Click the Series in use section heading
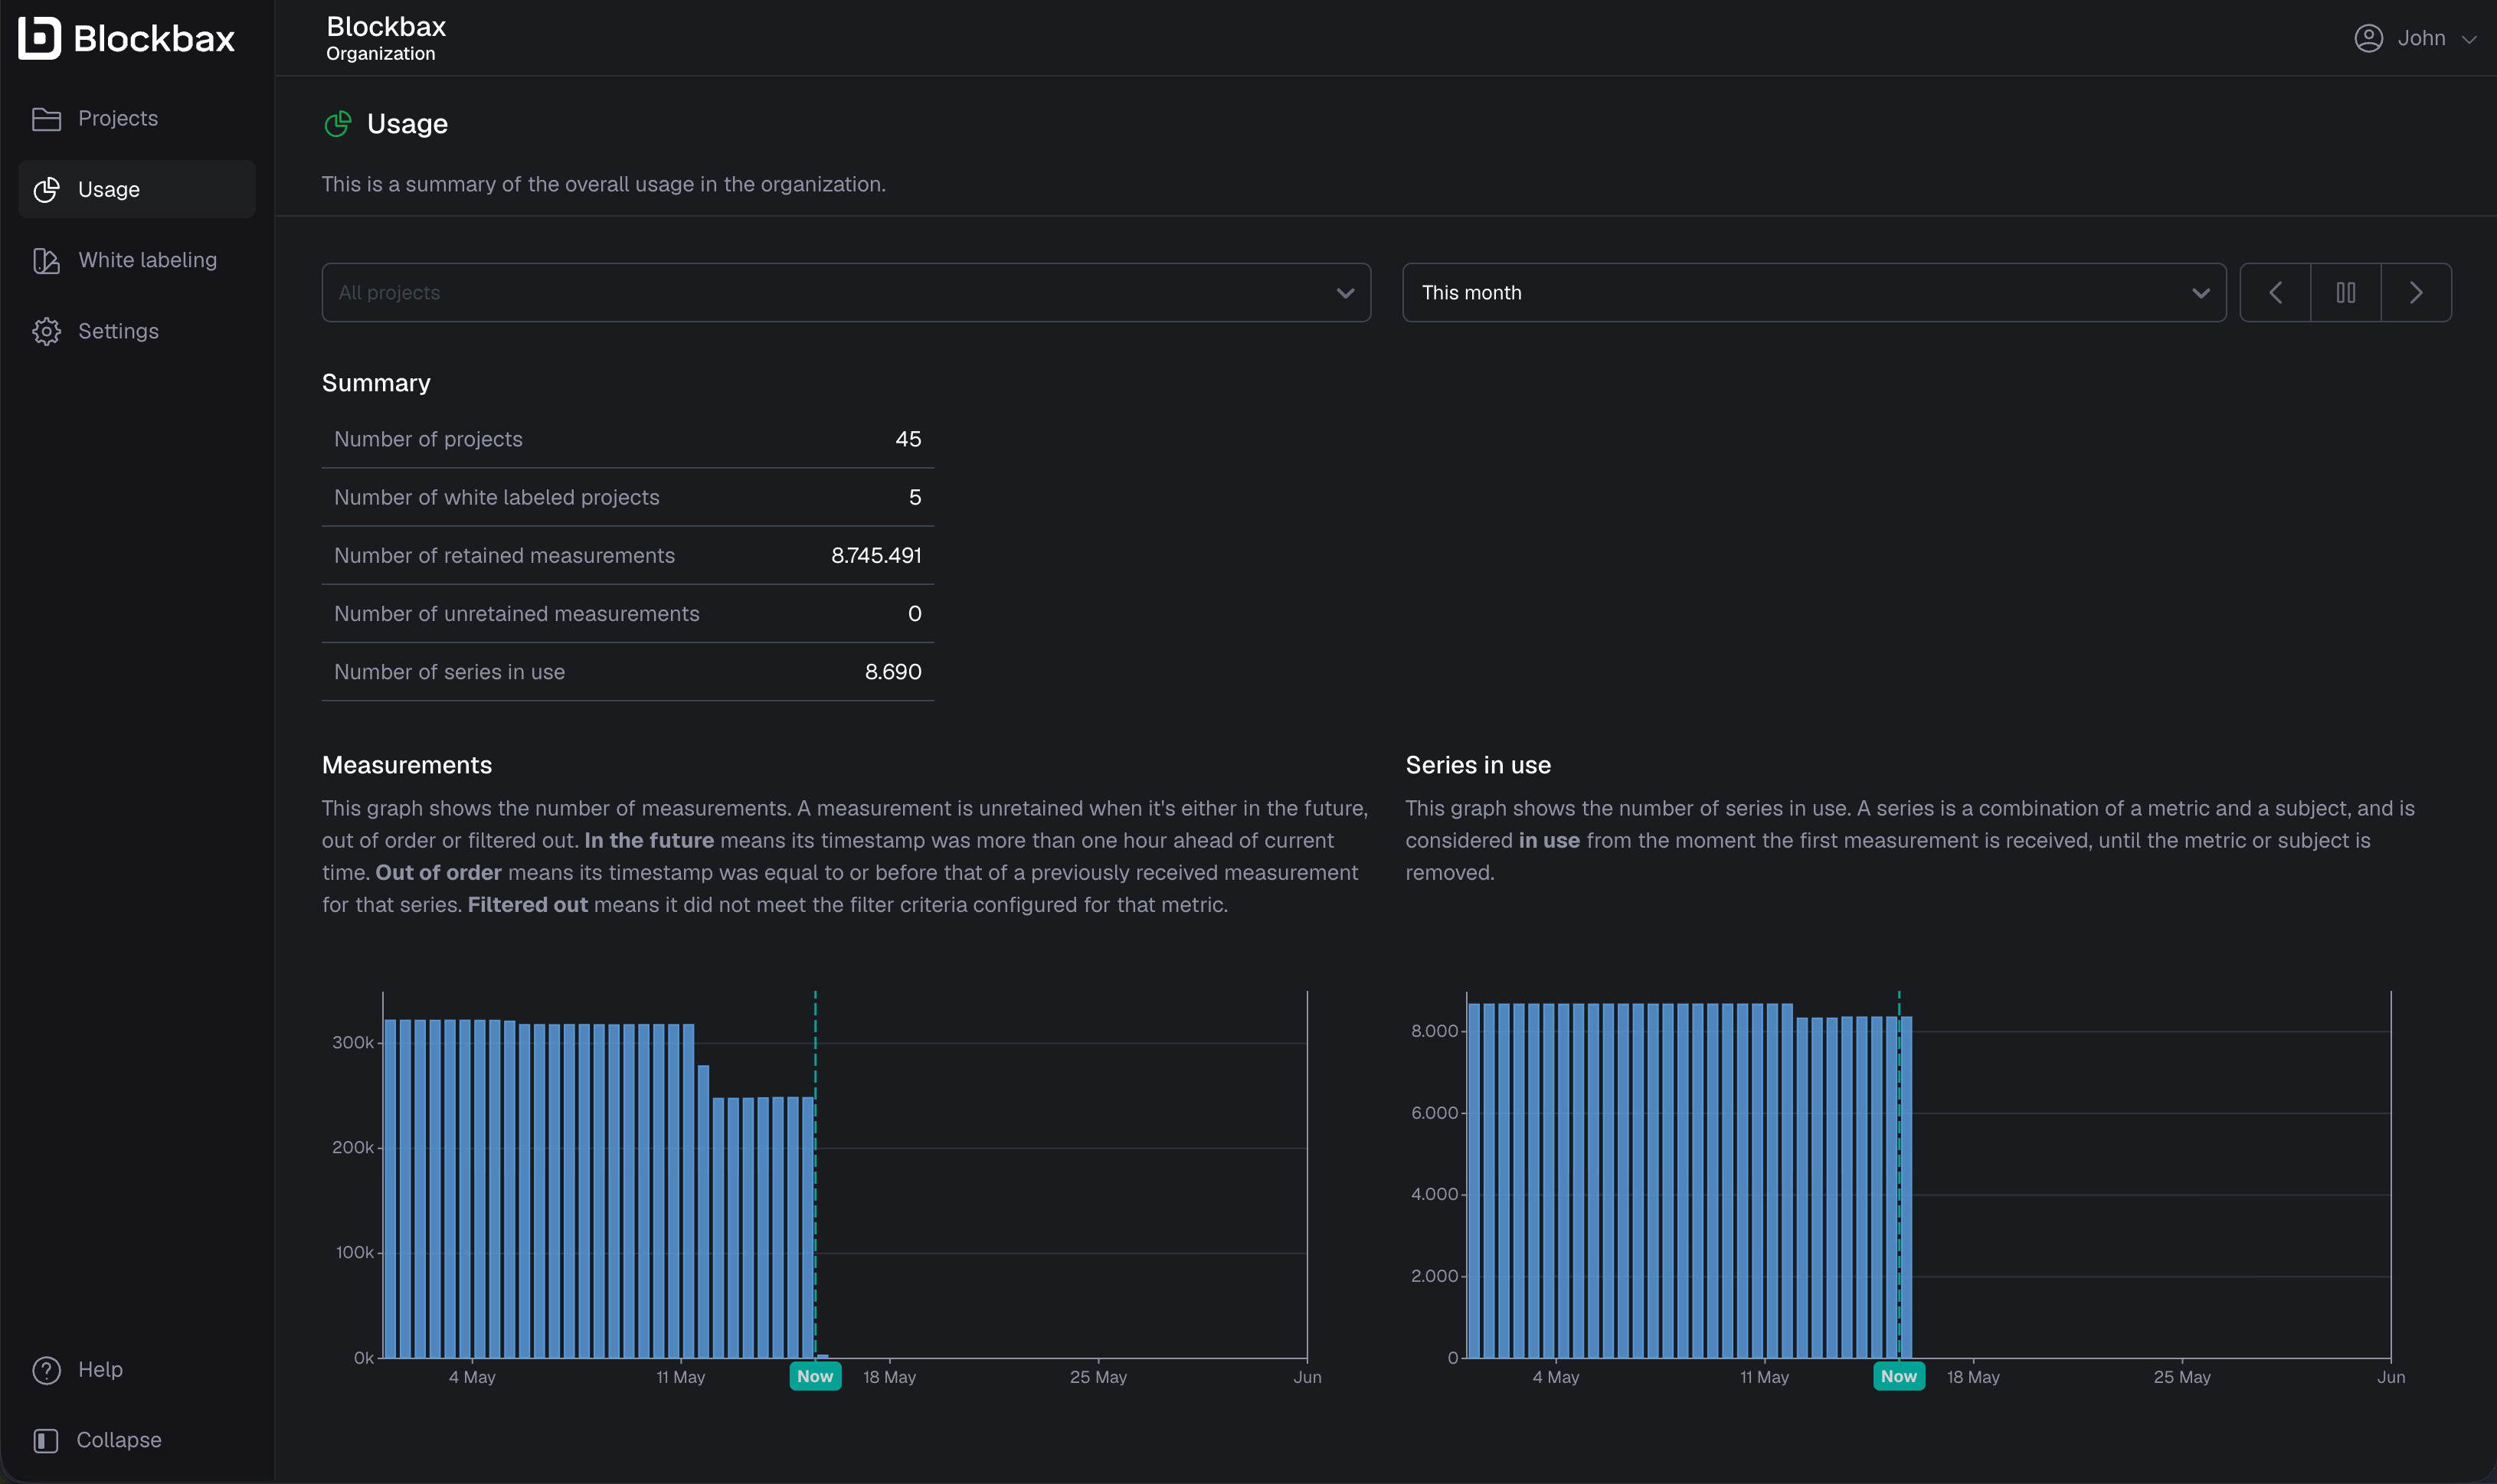The image size is (2497, 1484). click(x=1478, y=765)
